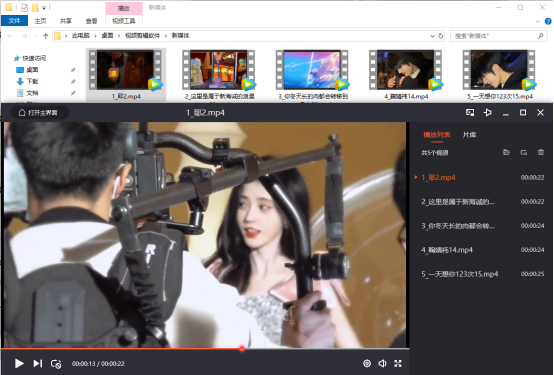The width and height of the screenshot is (554, 375).
Task: Select third playlist item starting with 3_
Action: click(x=481, y=225)
